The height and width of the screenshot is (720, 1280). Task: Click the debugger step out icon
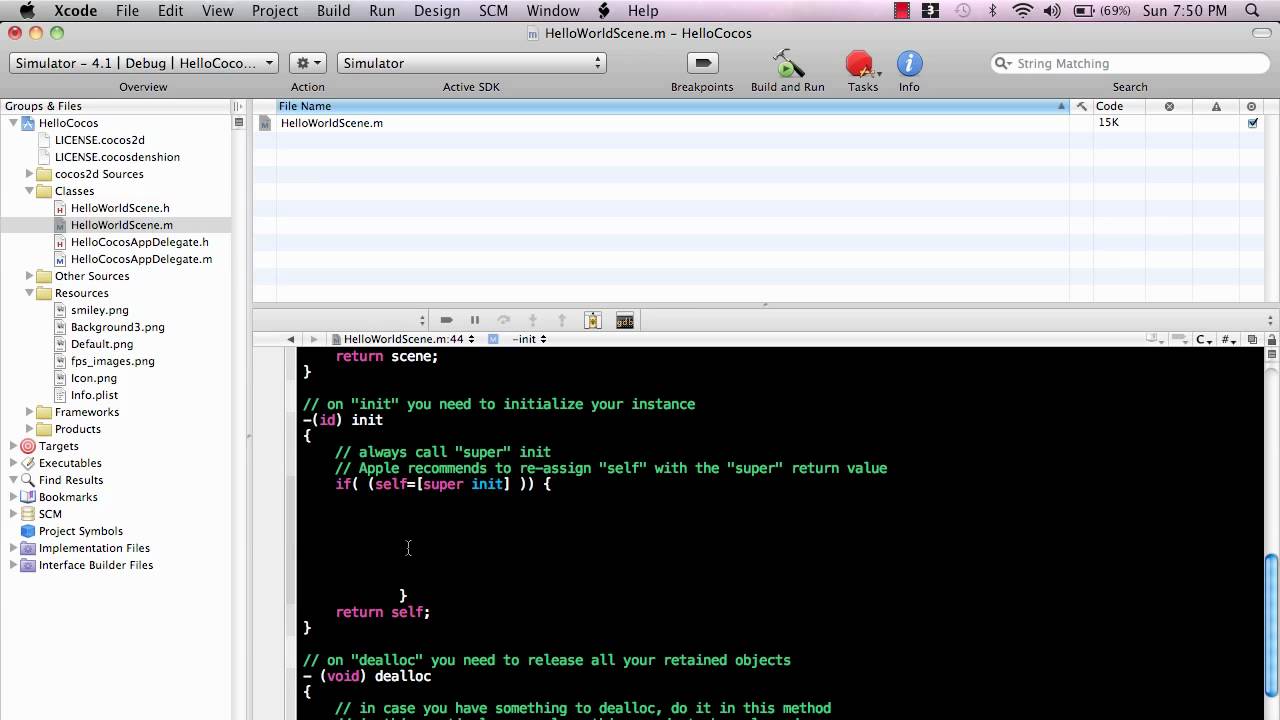click(562, 320)
